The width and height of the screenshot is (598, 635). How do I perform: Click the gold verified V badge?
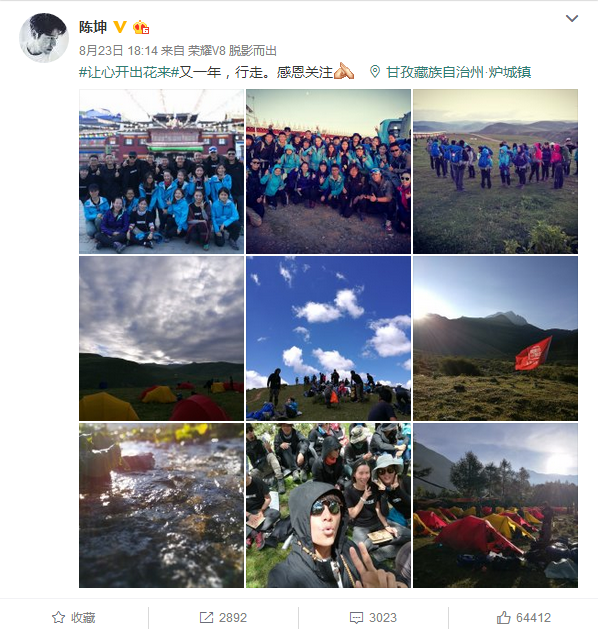(120, 27)
